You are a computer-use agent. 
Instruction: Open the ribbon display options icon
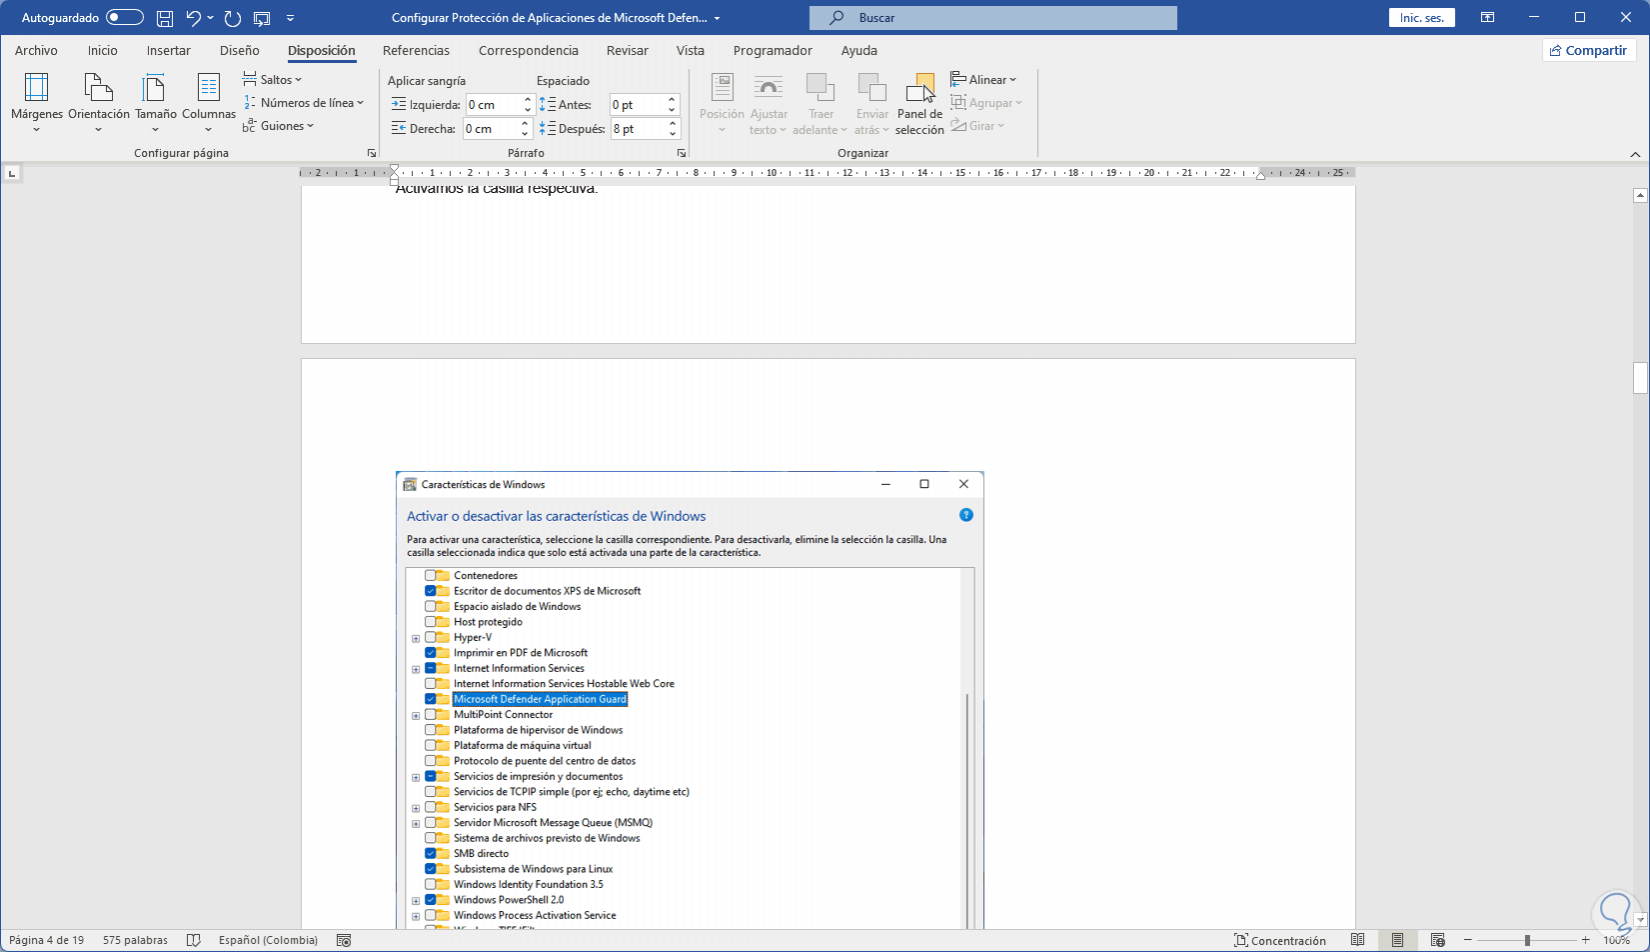(1488, 18)
